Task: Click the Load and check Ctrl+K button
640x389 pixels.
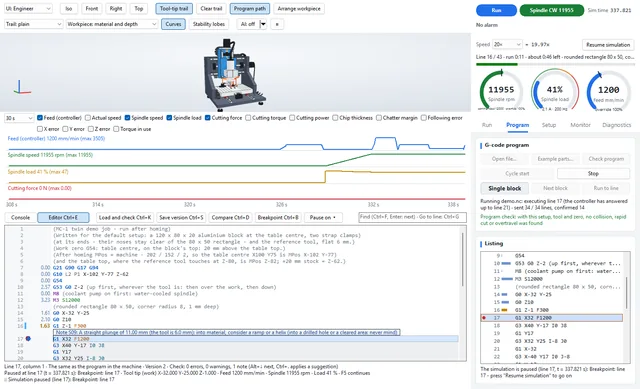Action: pyautogui.click(x=125, y=218)
